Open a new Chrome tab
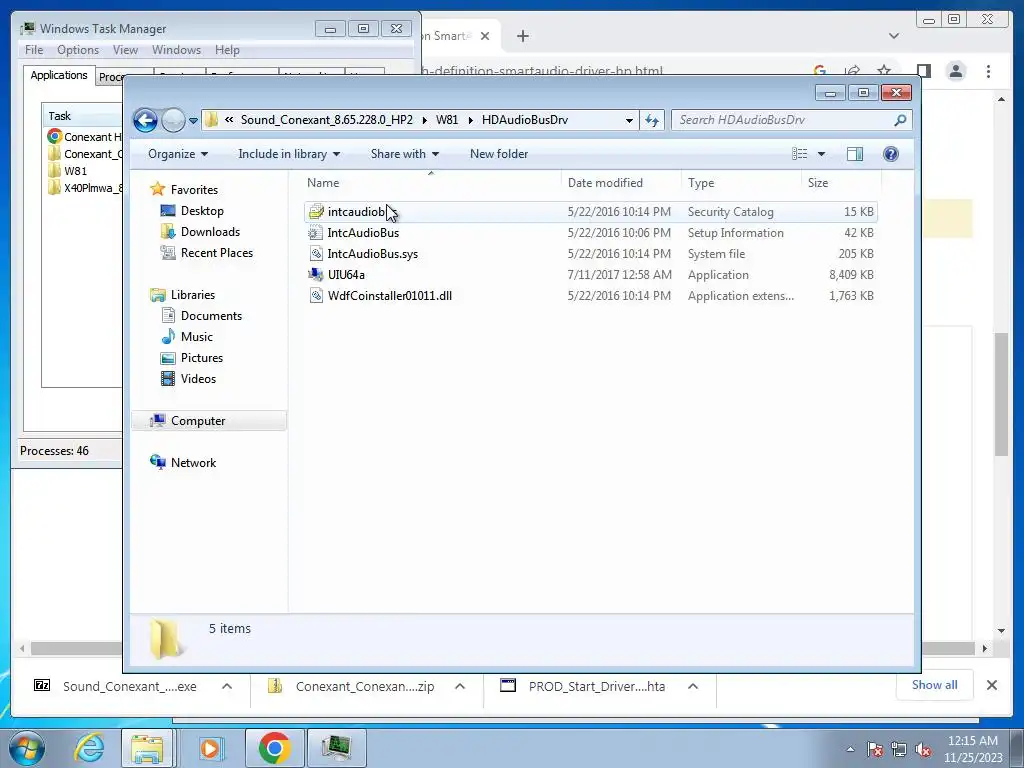1024x768 pixels. tap(522, 37)
